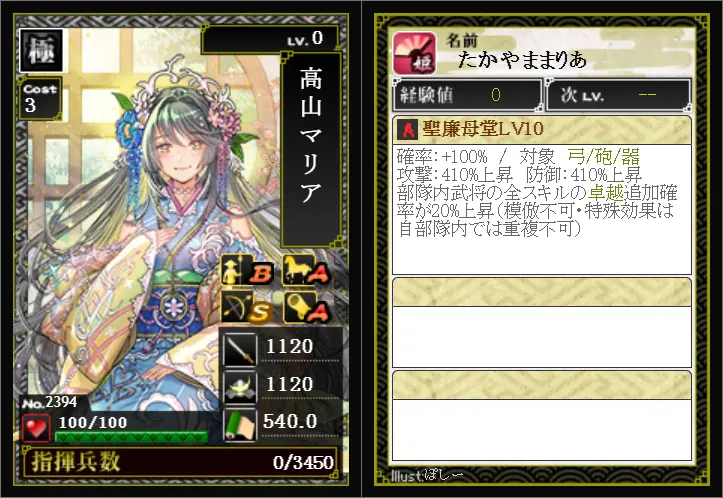The width and height of the screenshot is (723, 498).
Task: Click the cavalry horse aptitude A icon
Action: [x=306, y=270]
